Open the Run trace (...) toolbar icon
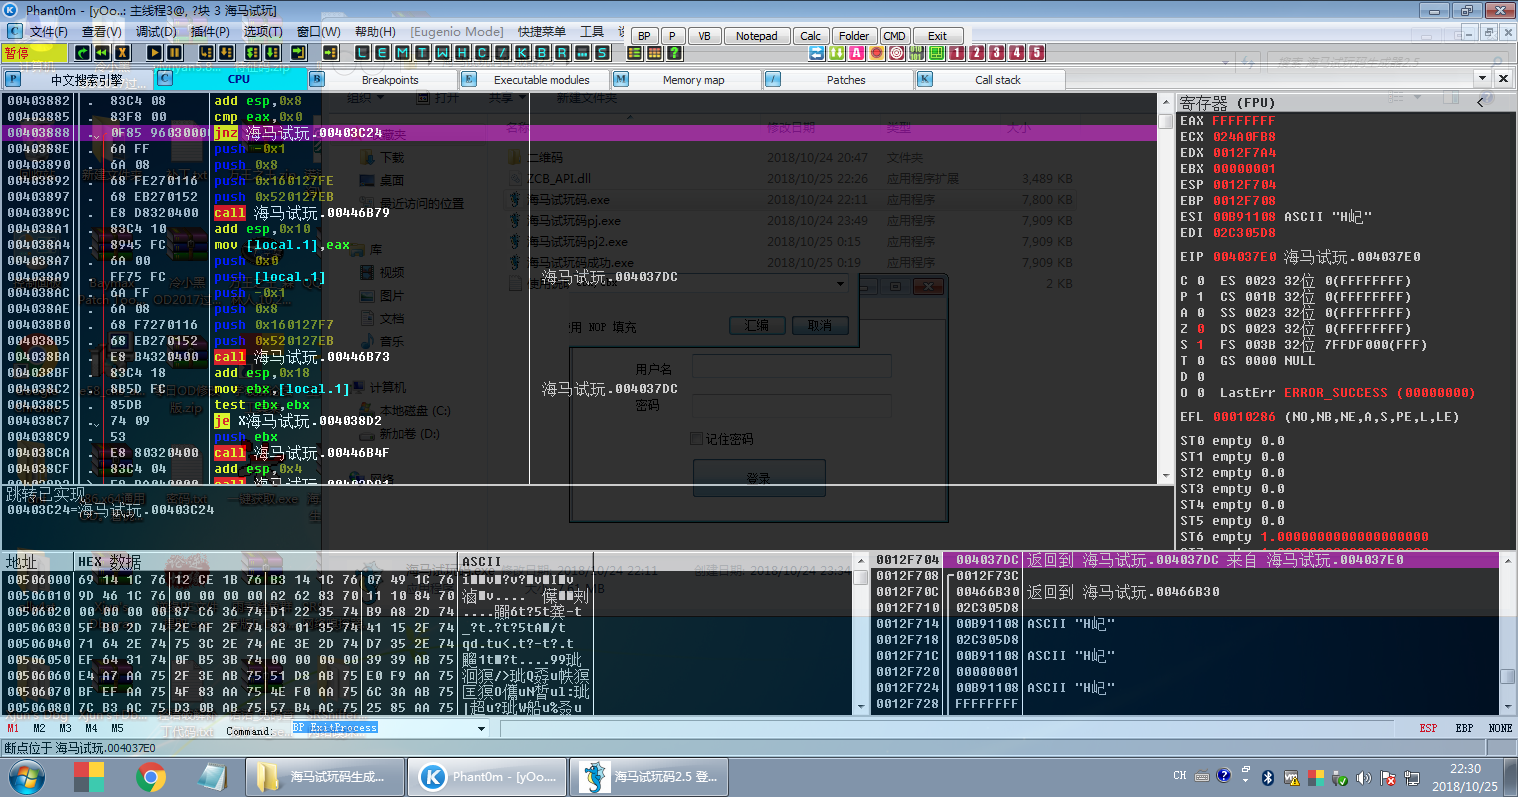The height and width of the screenshot is (797, 1518). pos(582,52)
